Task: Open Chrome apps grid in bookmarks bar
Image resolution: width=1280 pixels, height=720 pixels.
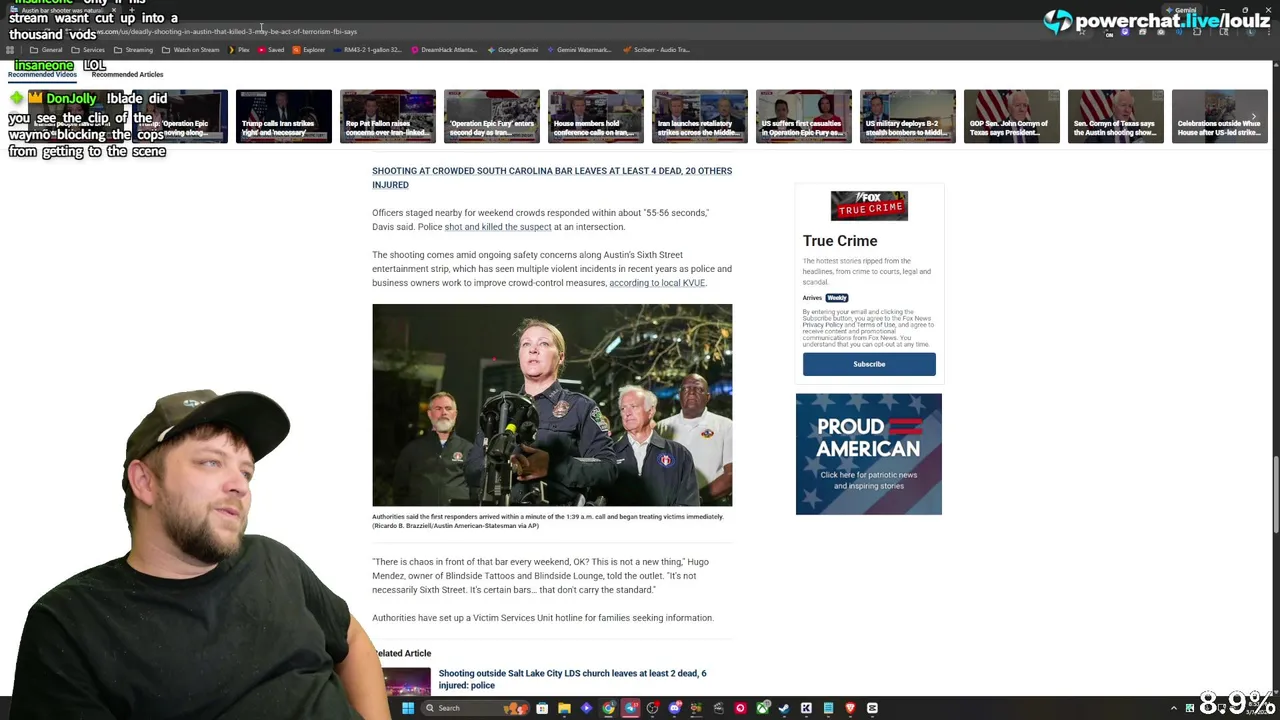Action: [9, 50]
